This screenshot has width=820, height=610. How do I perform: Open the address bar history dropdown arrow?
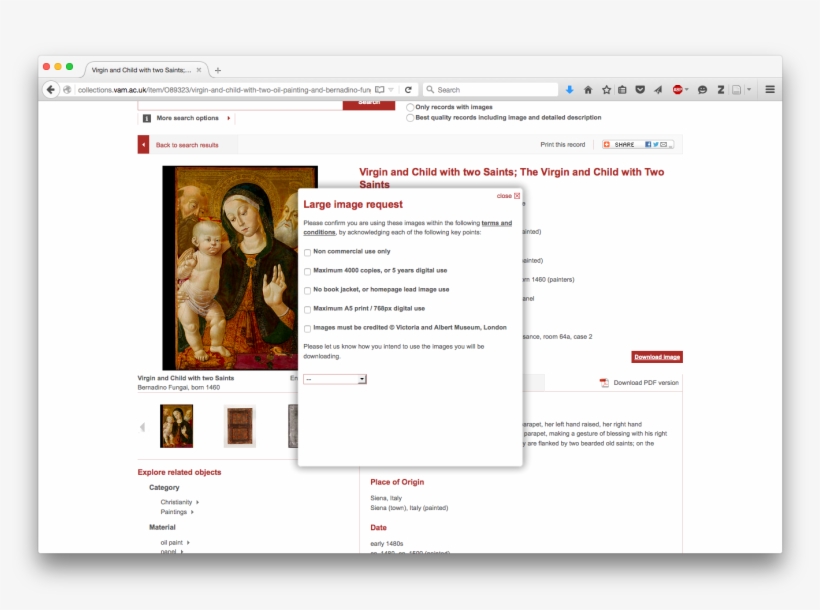391,89
